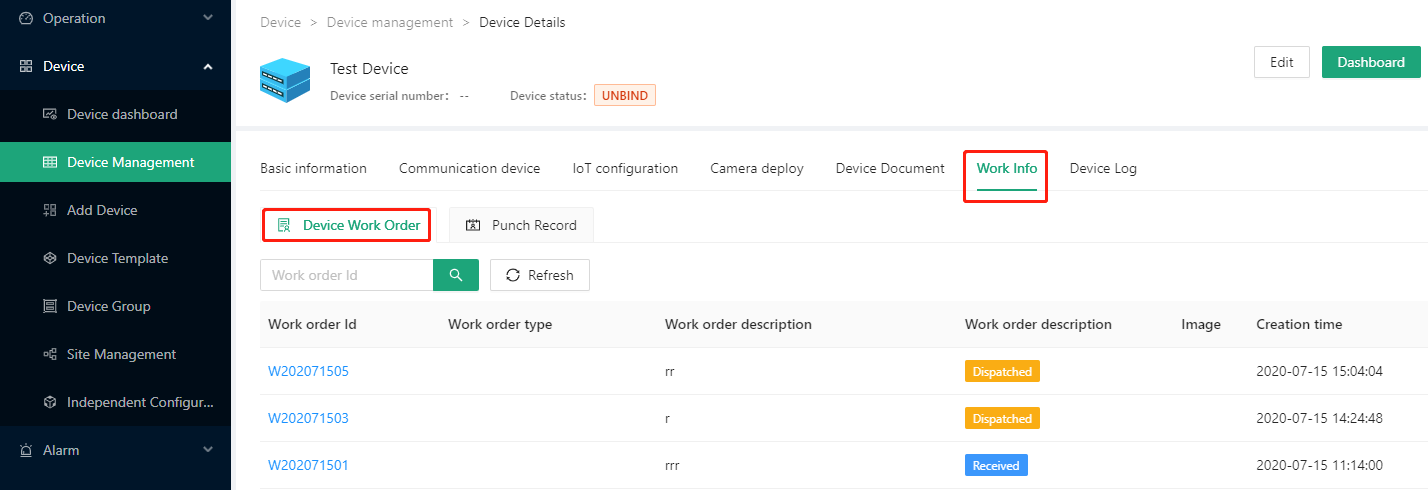This screenshot has height=490, width=1428.
Task: Open the green Dashboard button
Action: 1371,62
